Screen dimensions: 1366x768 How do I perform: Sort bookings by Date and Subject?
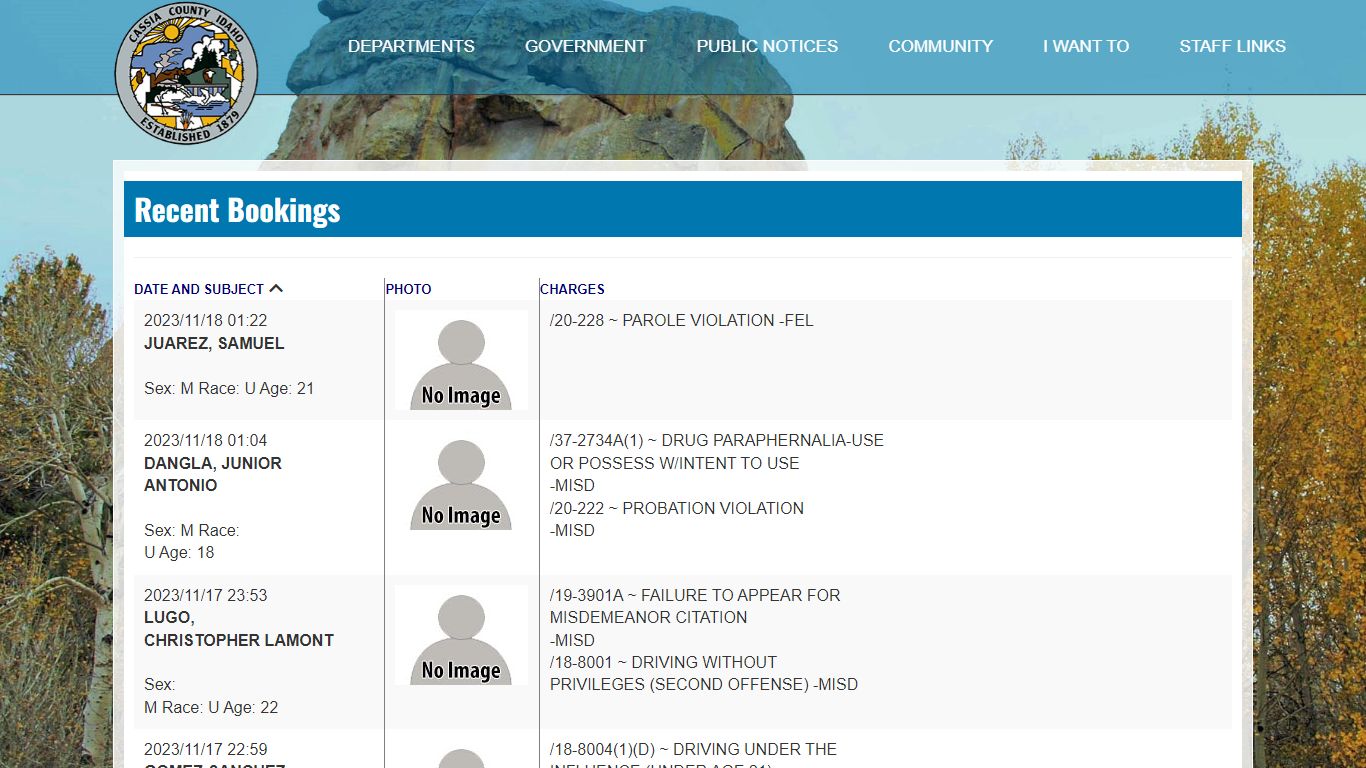tap(199, 289)
